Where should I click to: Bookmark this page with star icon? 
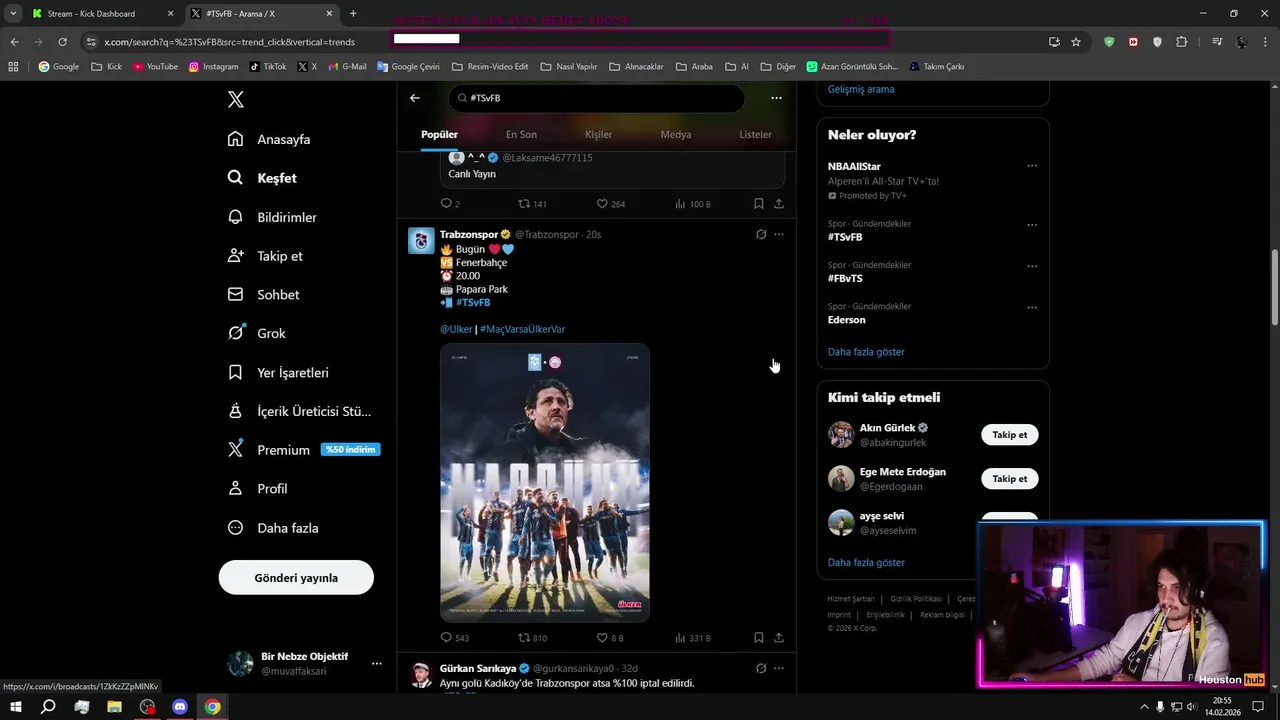click(1076, 42)
